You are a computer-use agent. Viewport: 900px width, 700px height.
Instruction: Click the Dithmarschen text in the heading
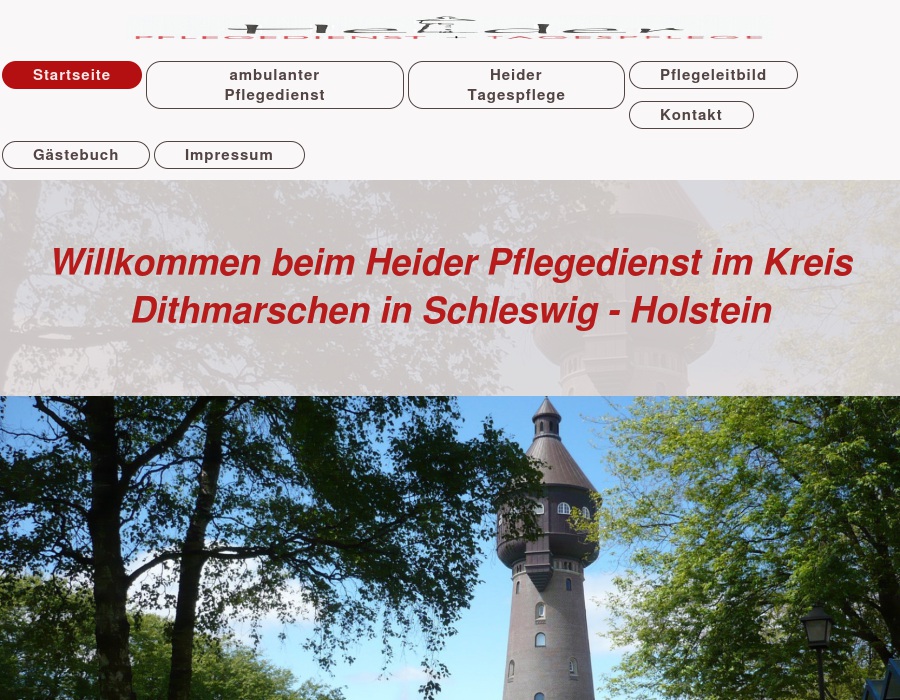pyautogui.click(x=247, y=310)
